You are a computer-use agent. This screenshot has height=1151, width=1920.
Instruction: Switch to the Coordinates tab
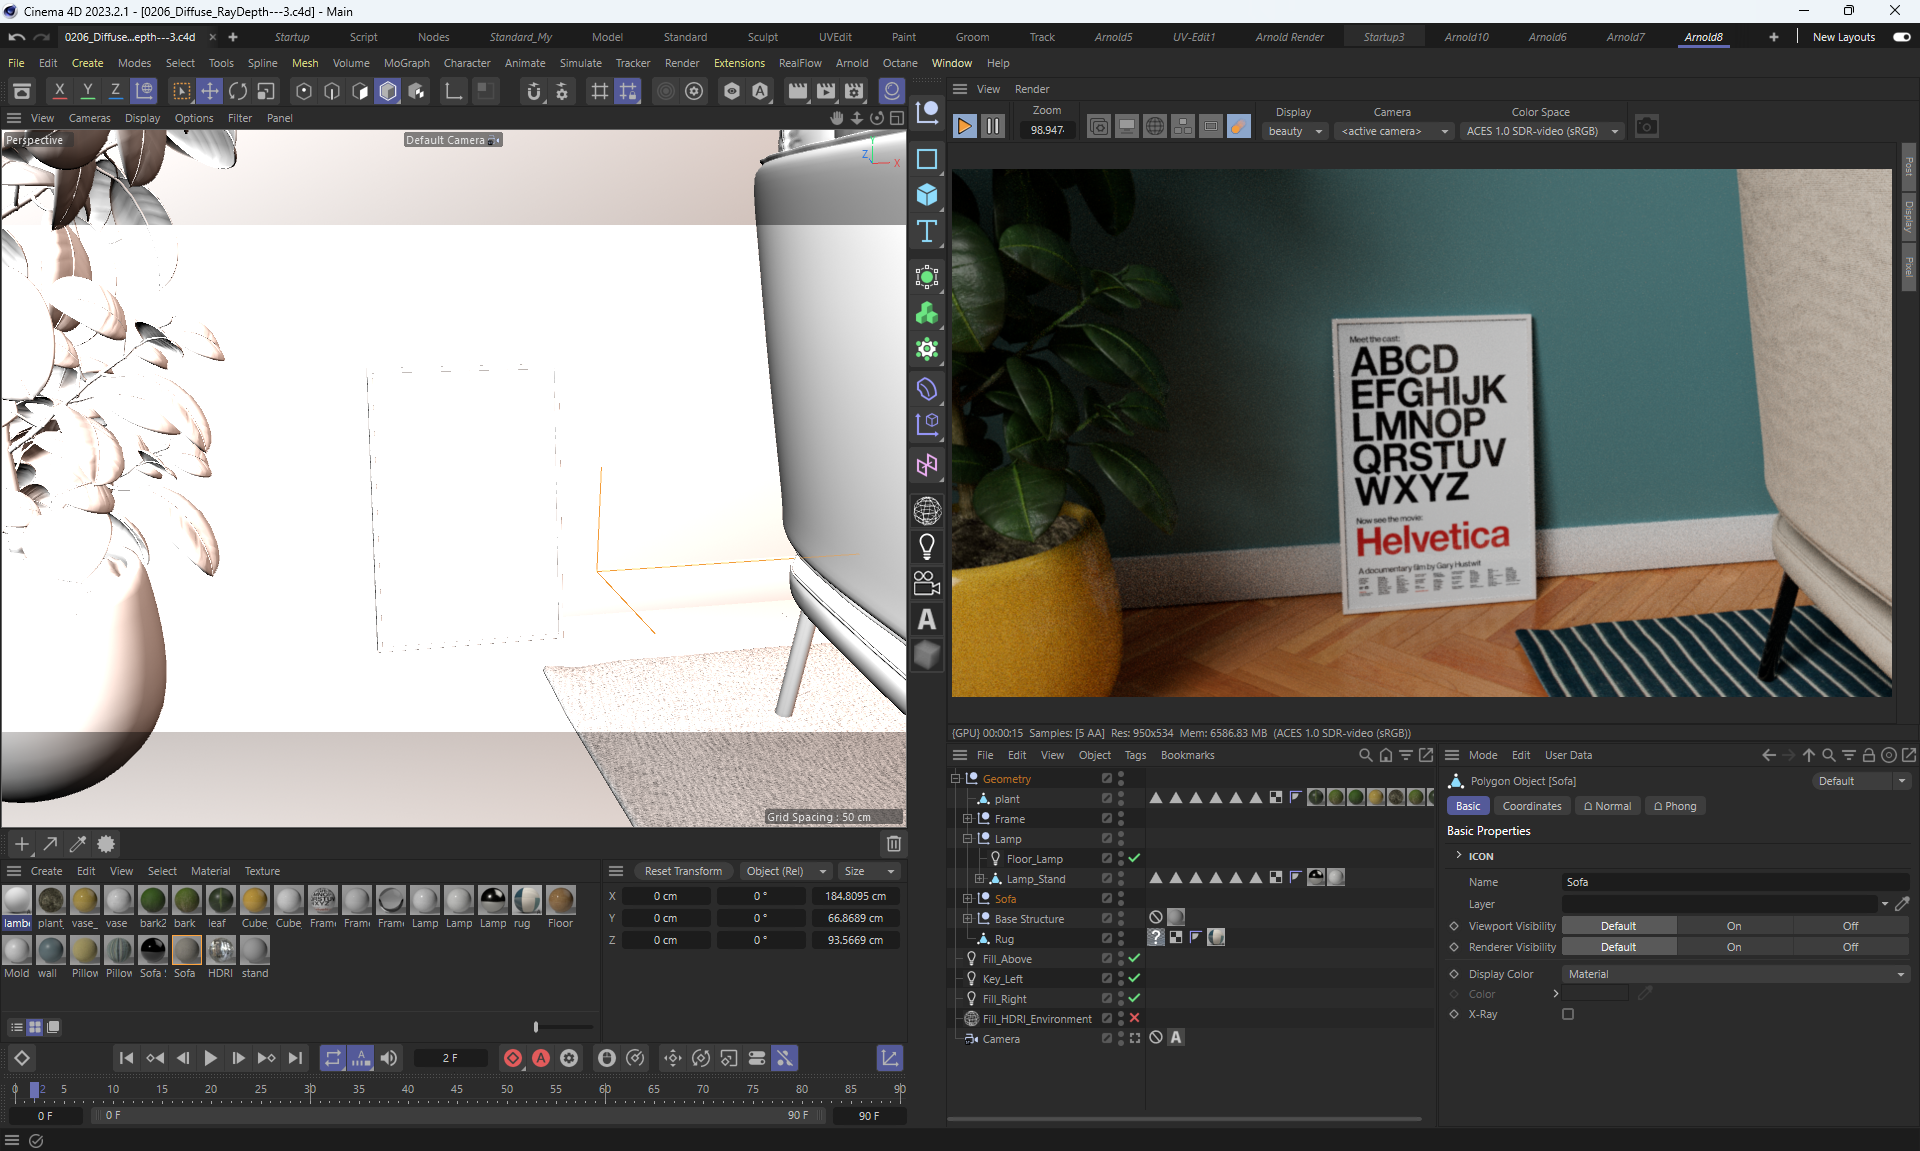[x=1531, y=806]
